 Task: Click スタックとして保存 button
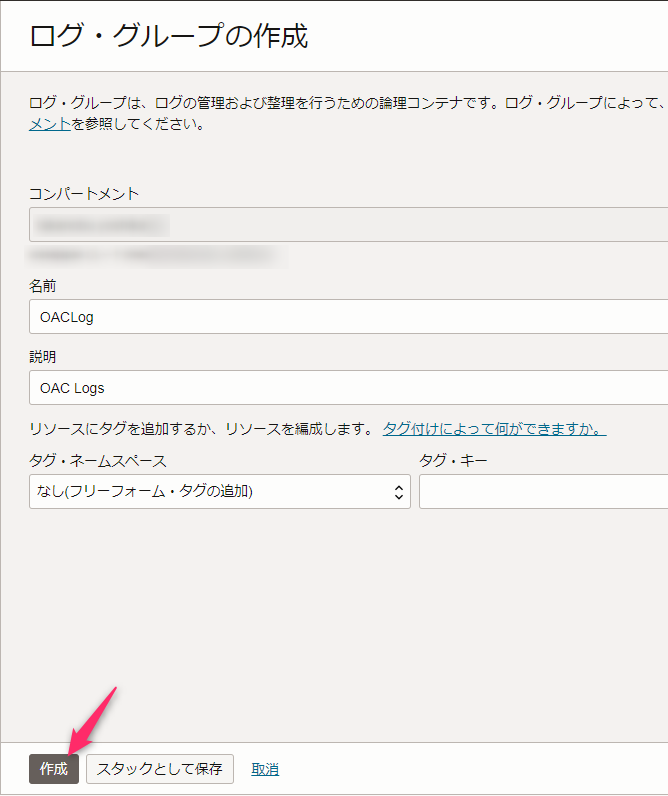click(160, 769)
